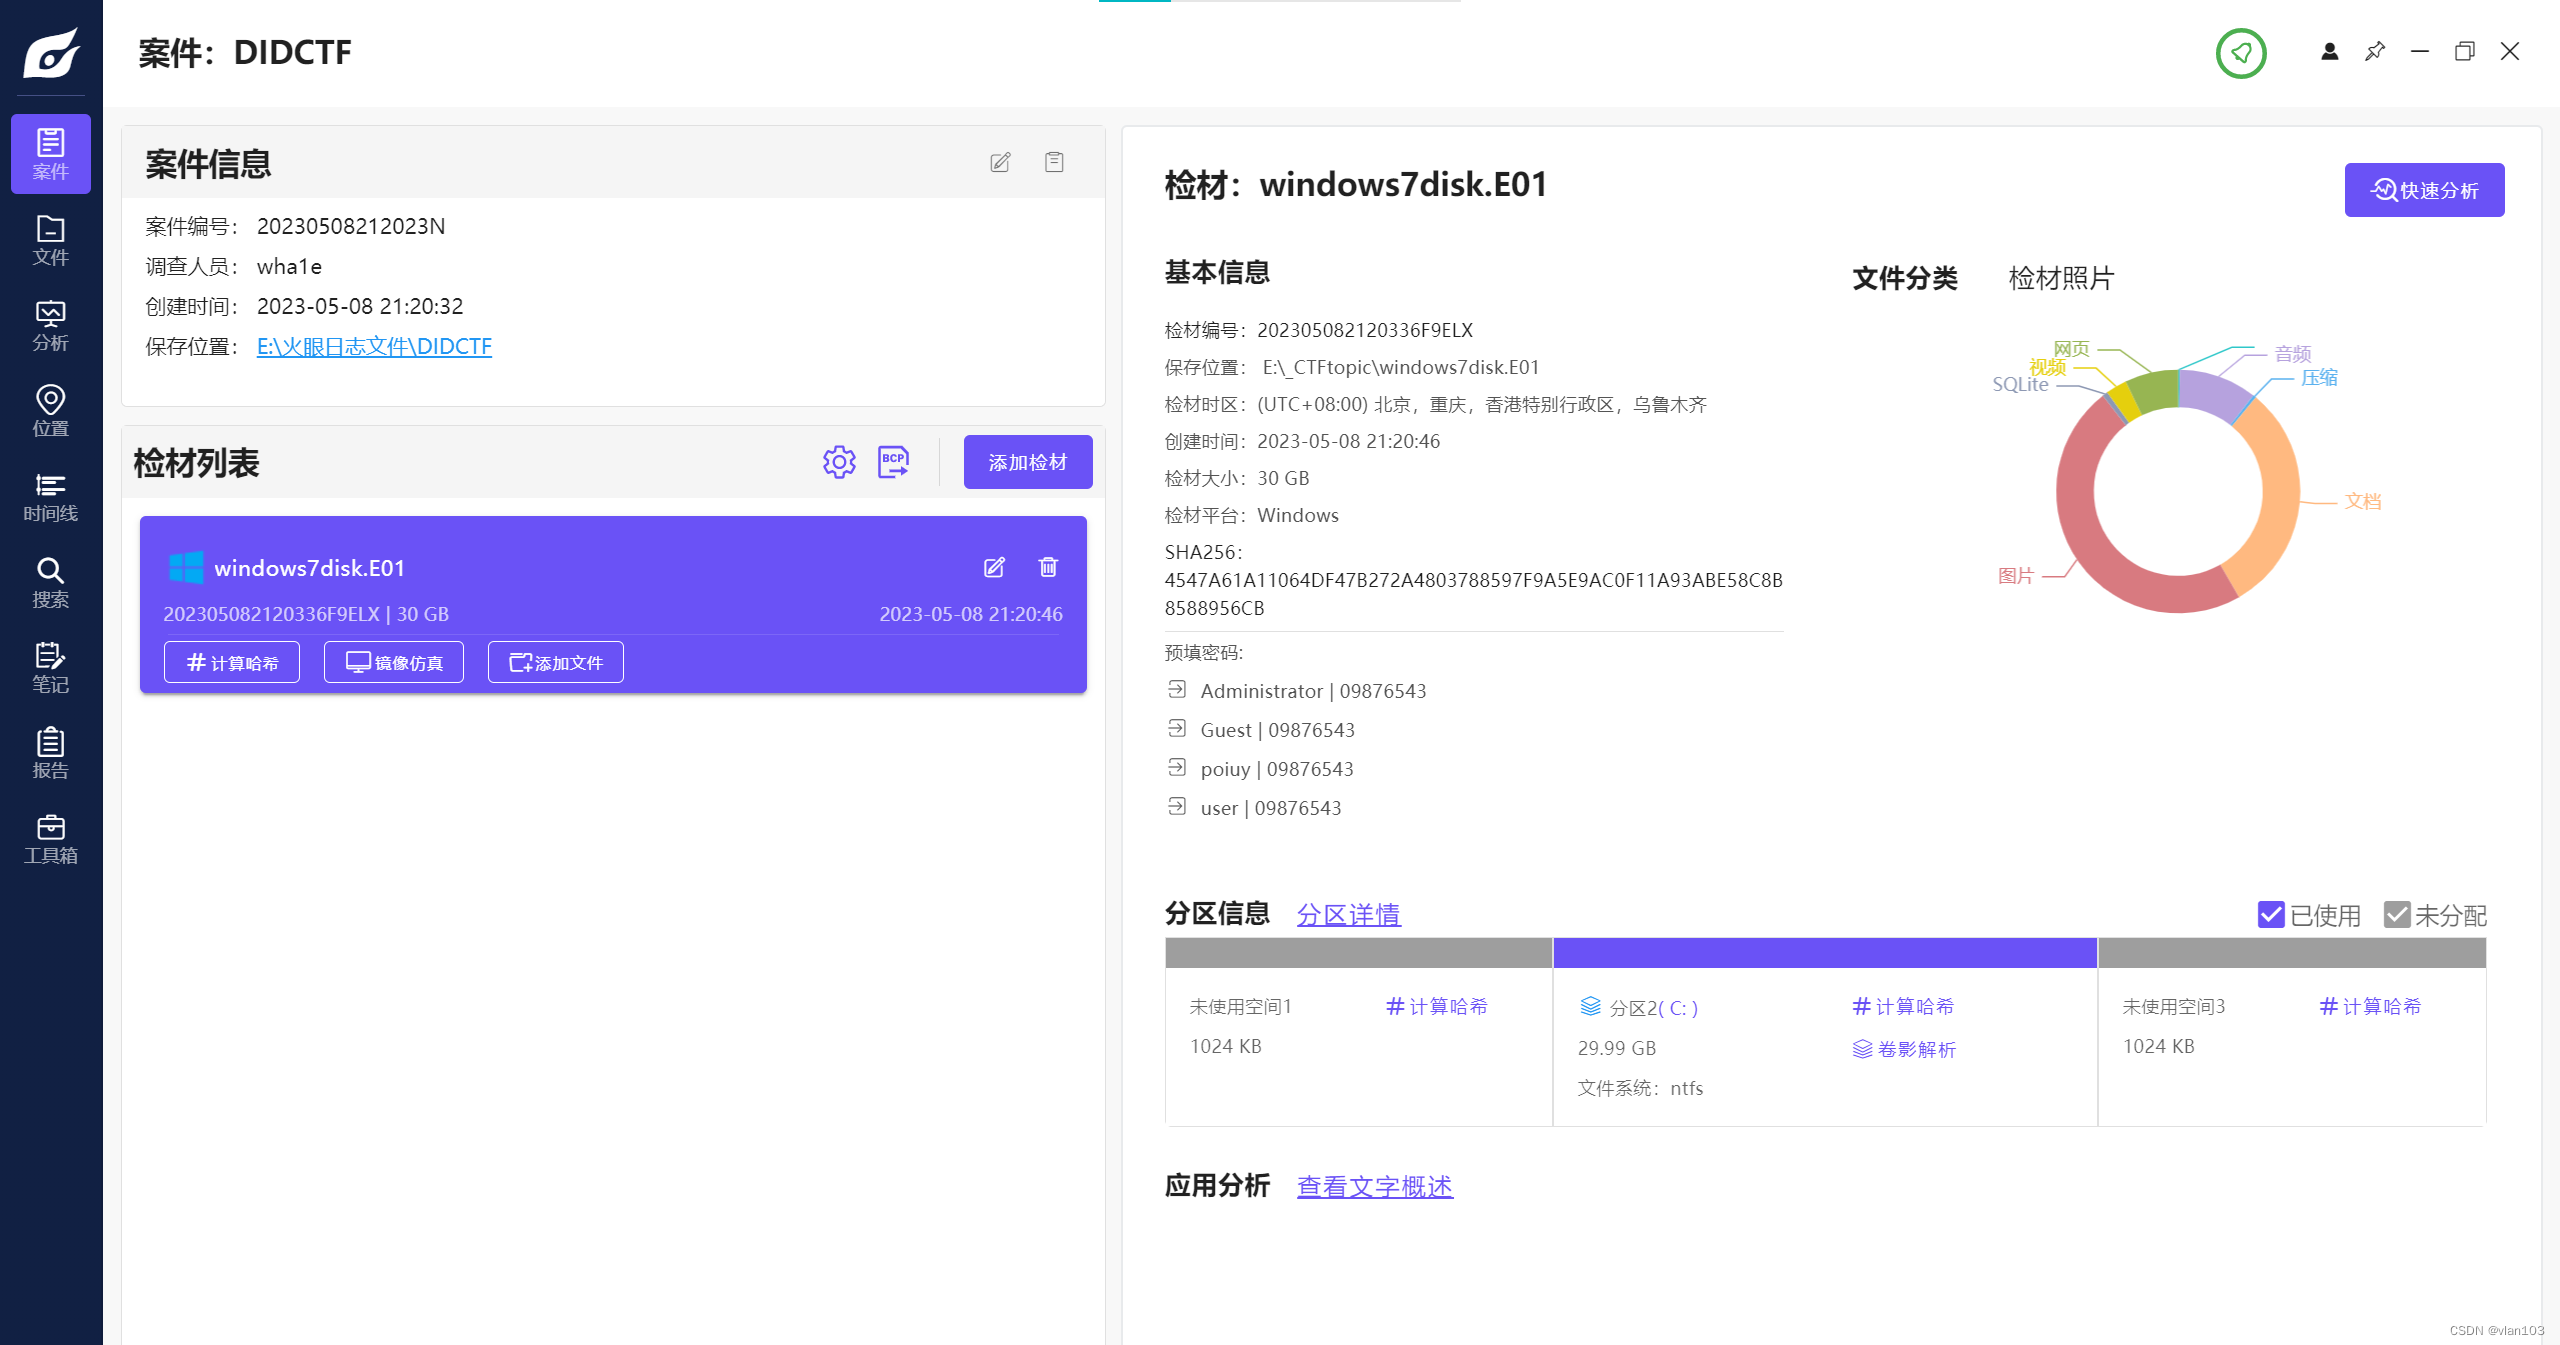Open the 时间线 sidebar section

(50, 497)
